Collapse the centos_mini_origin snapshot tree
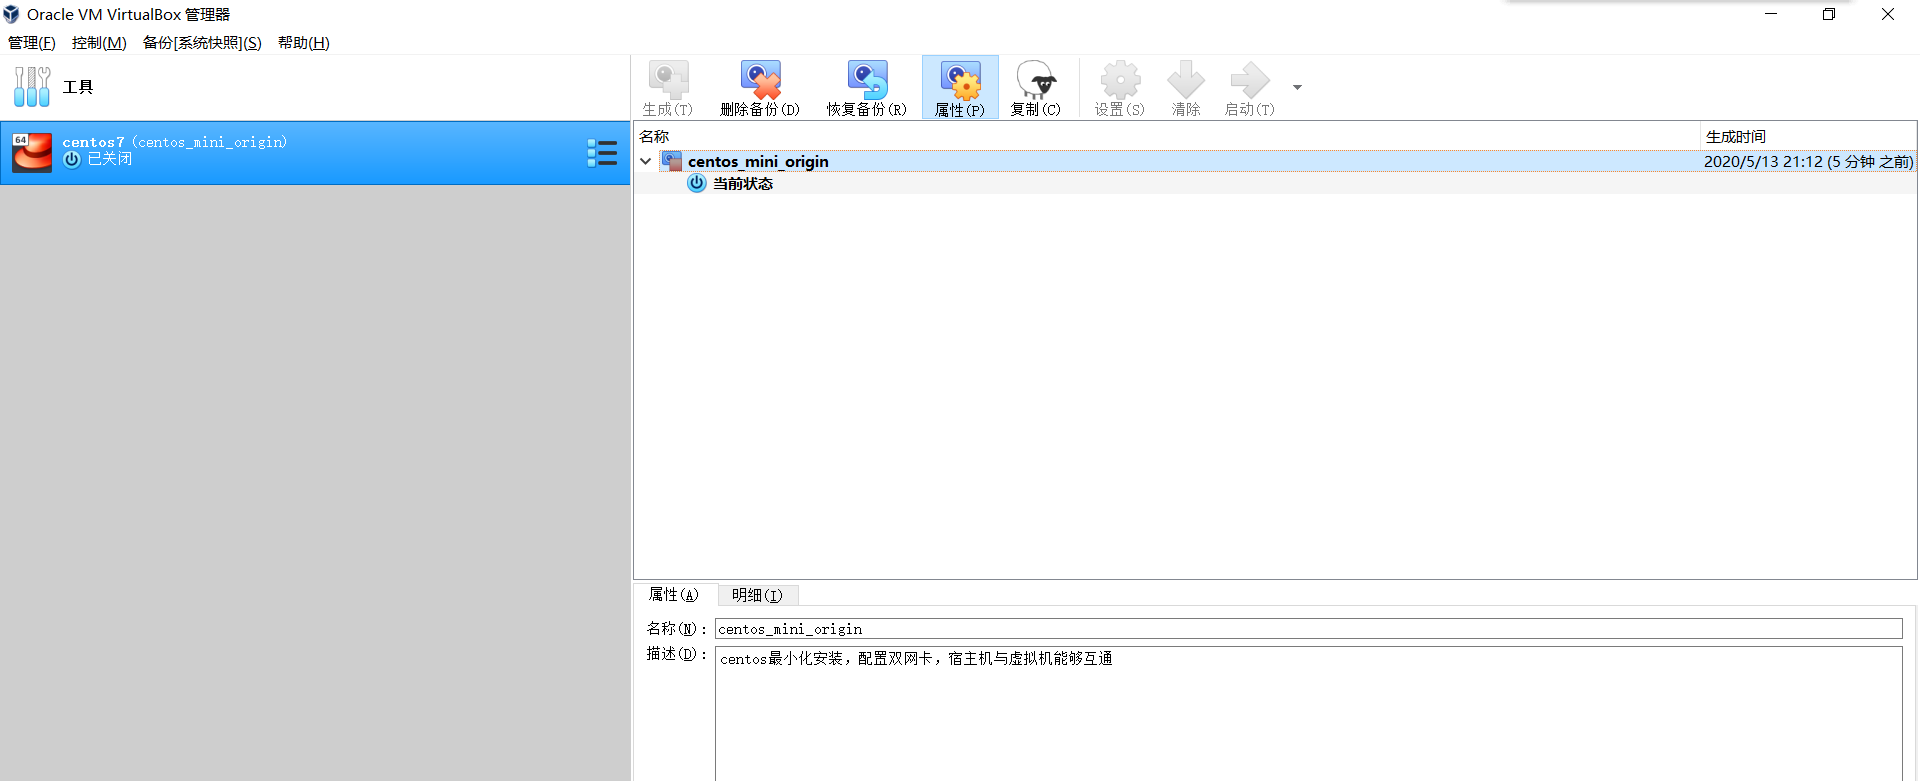Screen dimensions: 1920x781 (x=646, y=161)
